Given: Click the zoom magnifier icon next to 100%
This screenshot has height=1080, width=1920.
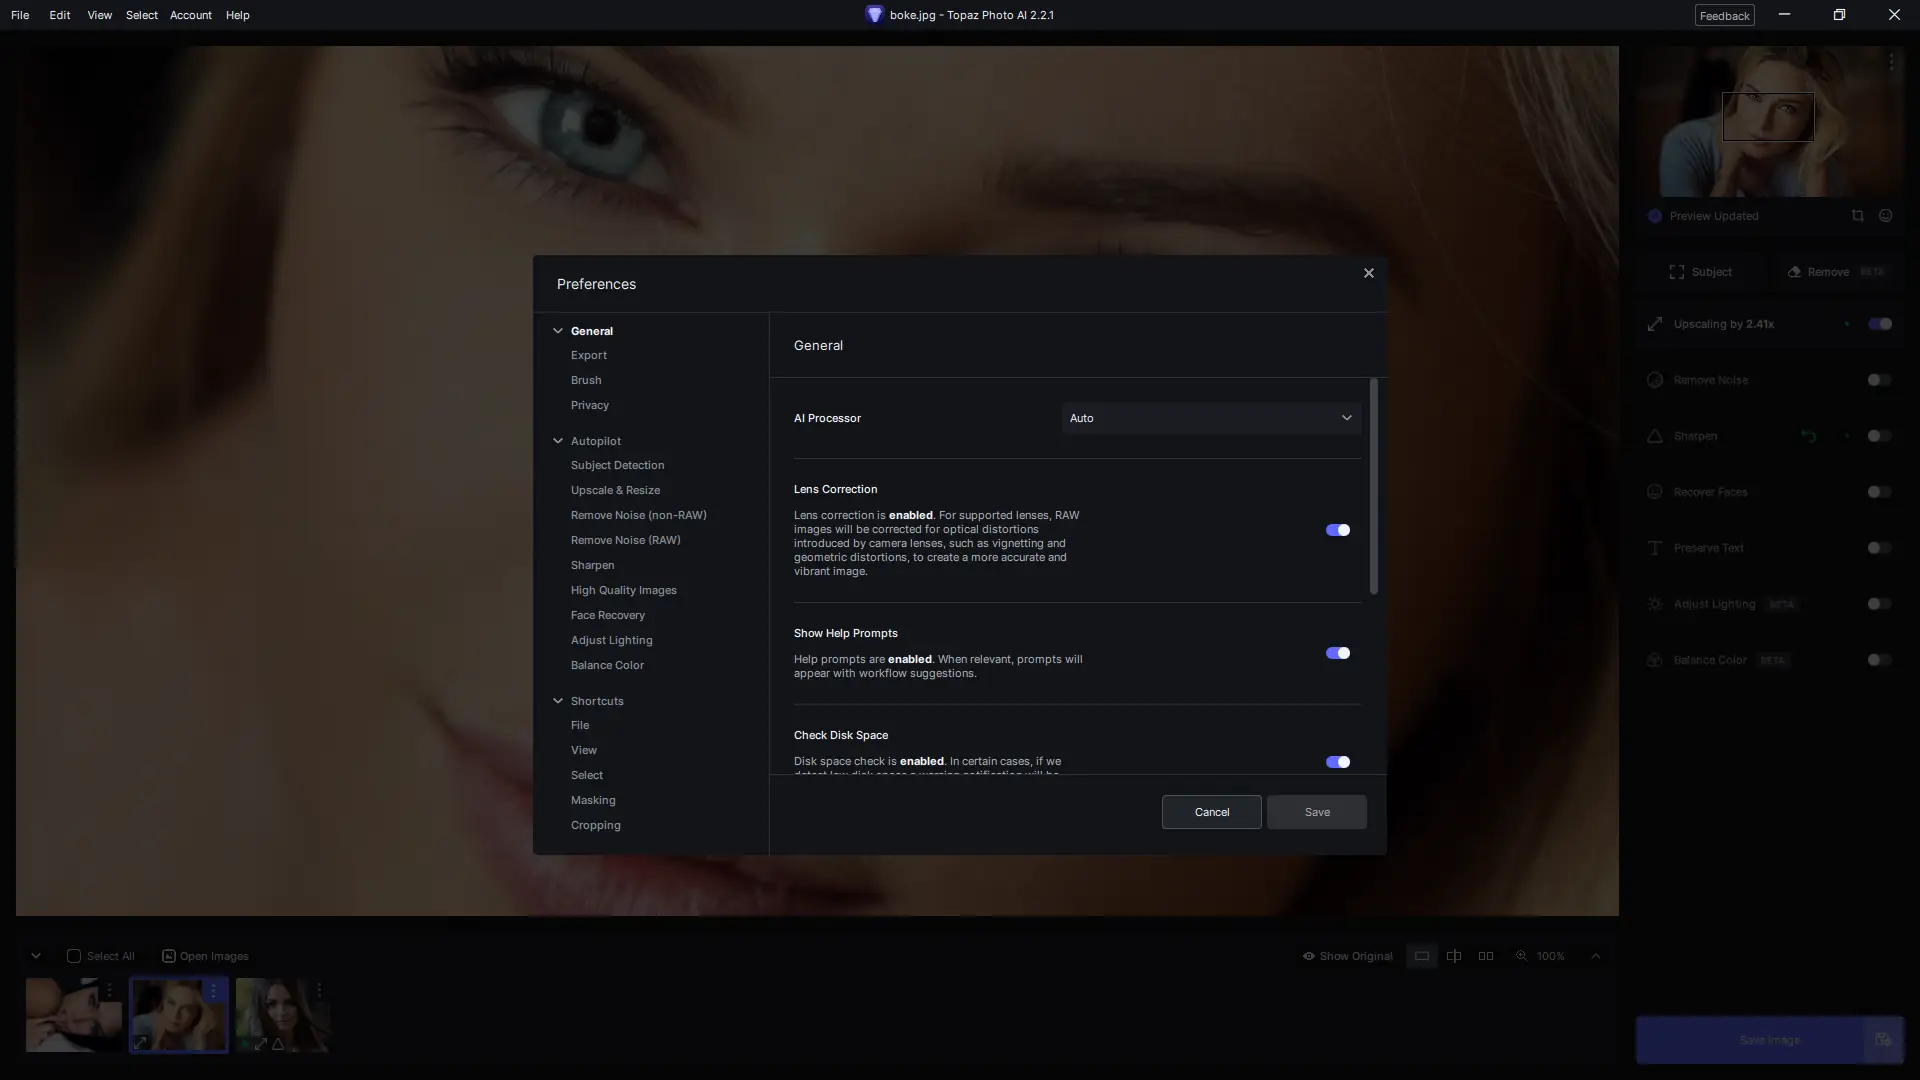Looking at the screenshot, I should (x=1521, y=956).
